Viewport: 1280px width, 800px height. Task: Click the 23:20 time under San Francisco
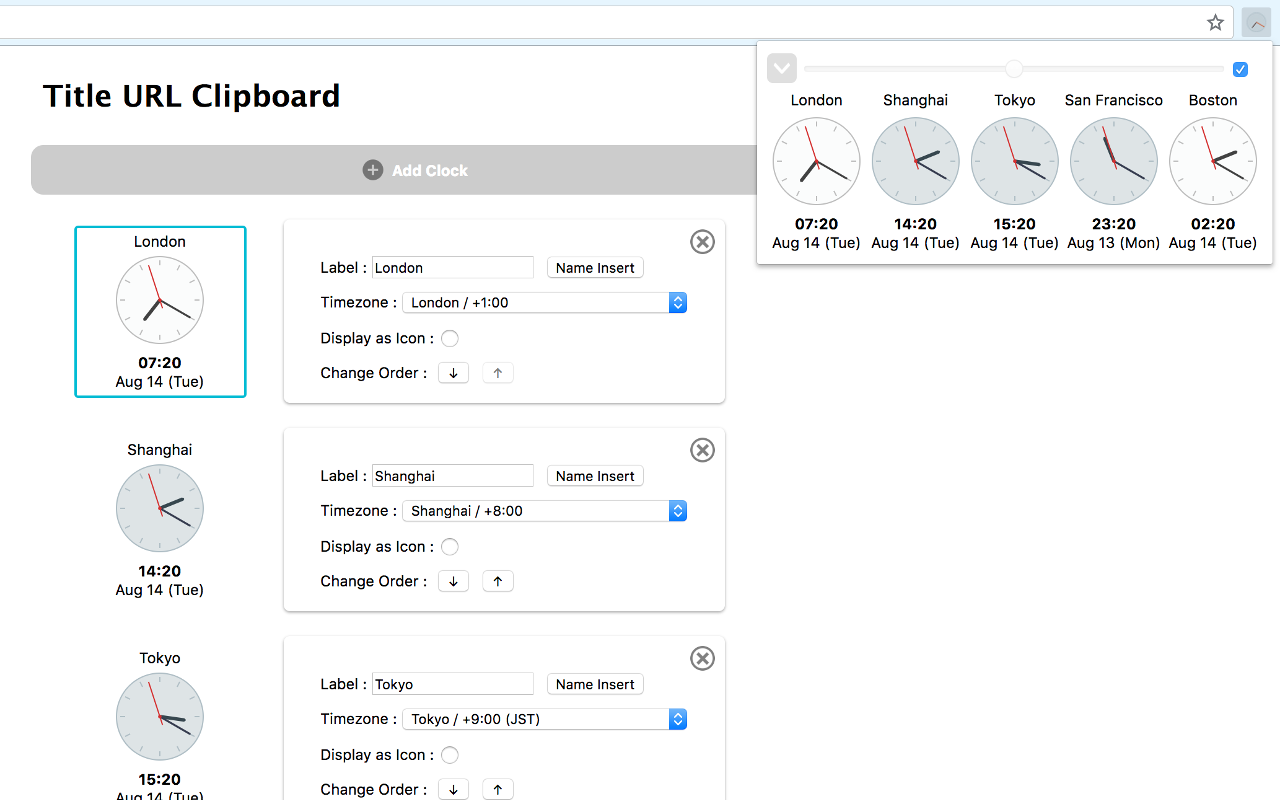click(1114, 224)
